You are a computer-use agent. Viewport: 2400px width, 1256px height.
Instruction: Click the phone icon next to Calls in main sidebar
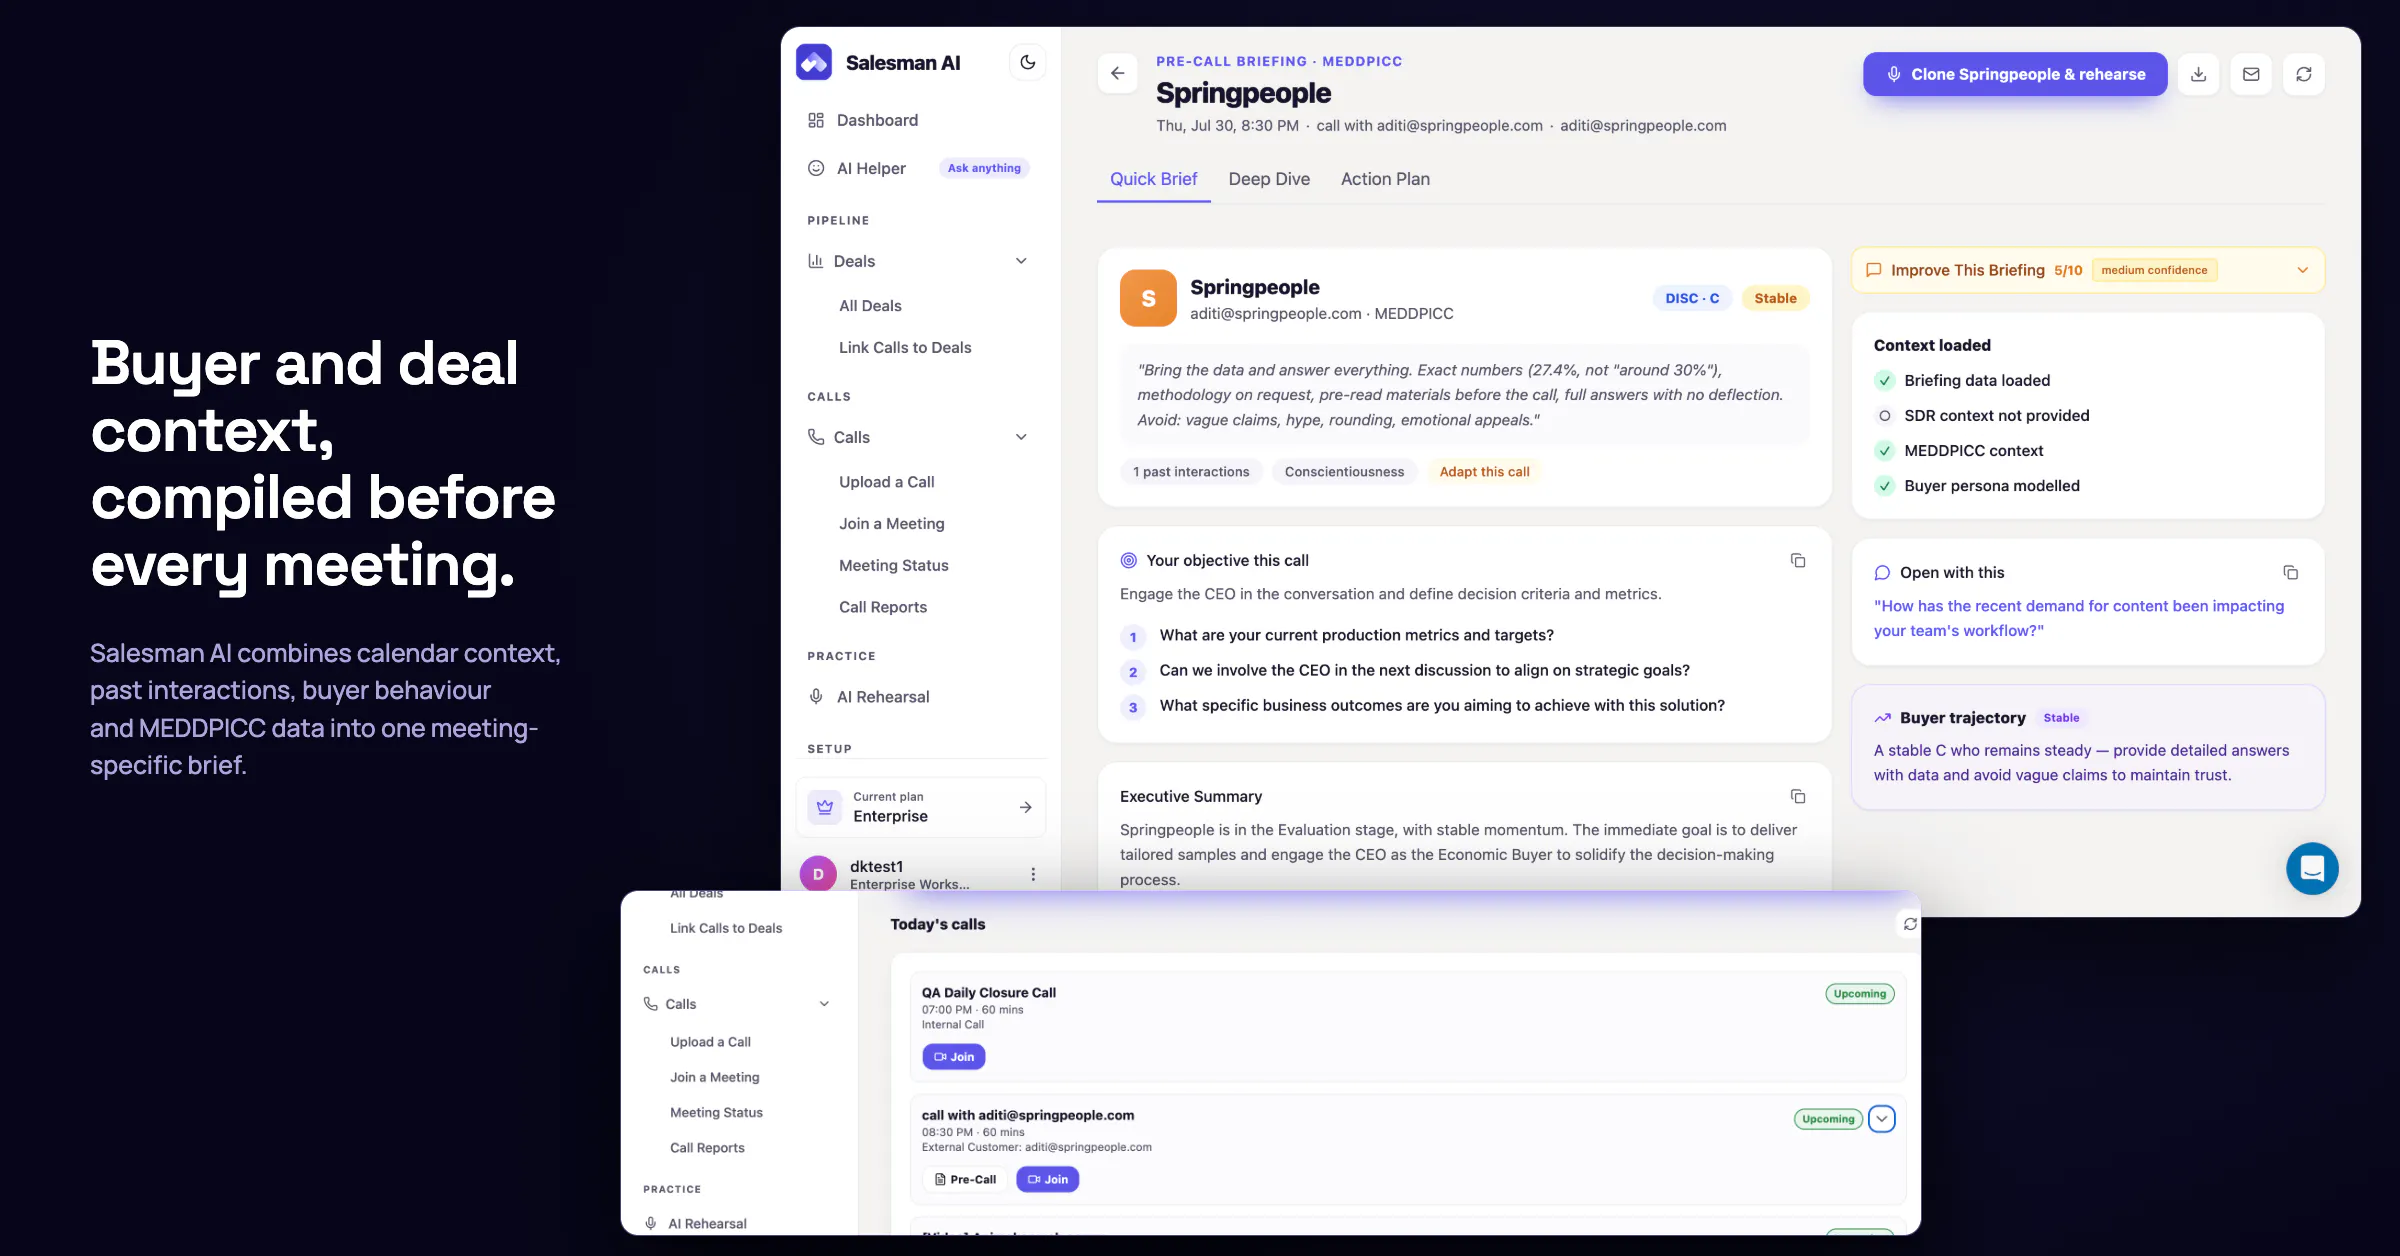[x=816, y=437]
